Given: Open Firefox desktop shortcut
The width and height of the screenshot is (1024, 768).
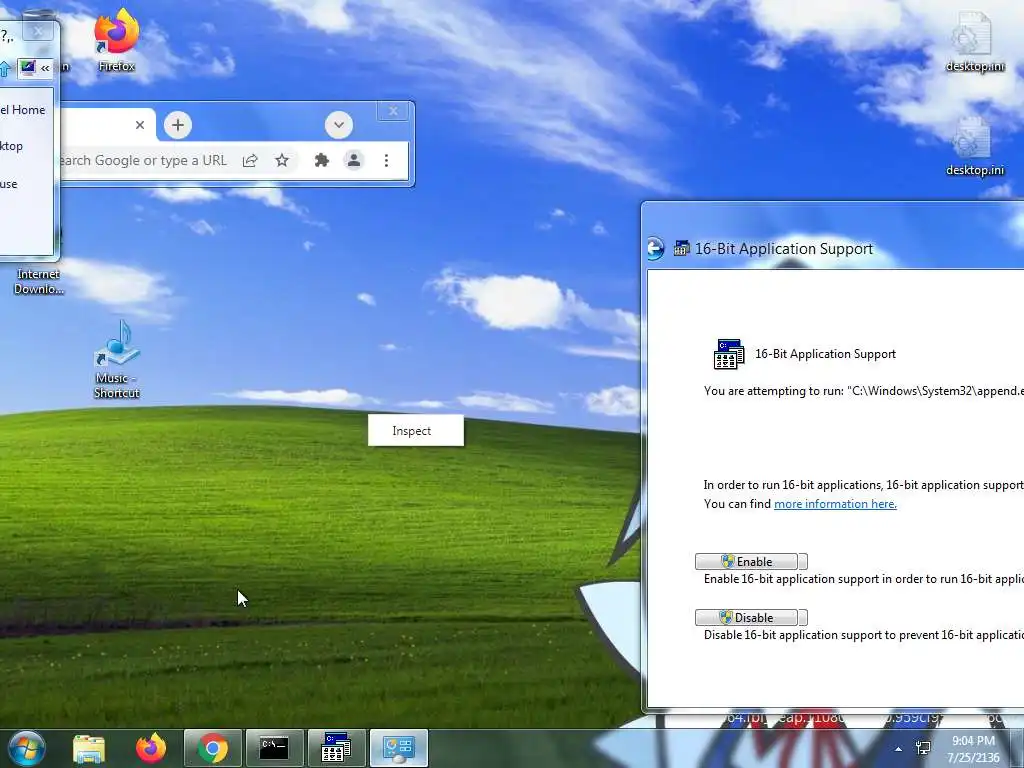Looking at the screenshot, I should tap(116, 39).
